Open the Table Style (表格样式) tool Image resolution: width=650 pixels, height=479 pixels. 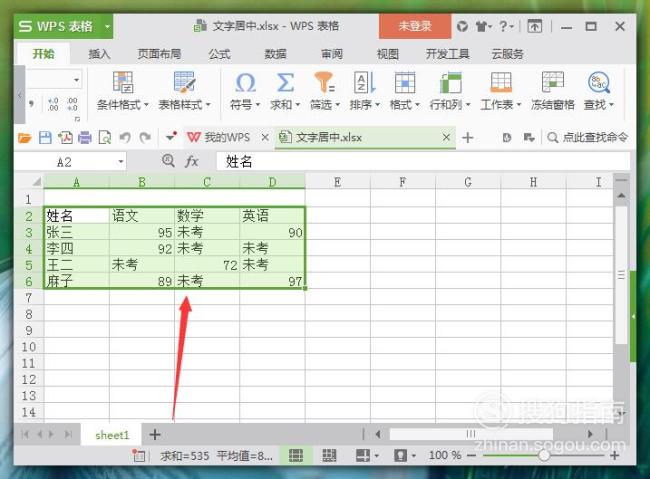click(x=184, y=82)
